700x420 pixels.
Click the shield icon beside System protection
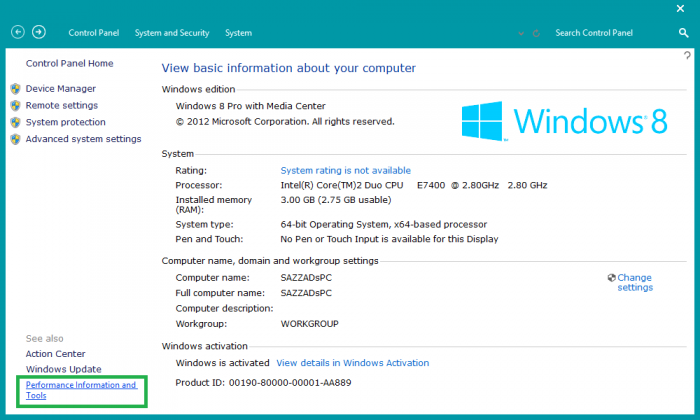pyautogui.click(x=15, y=122)
